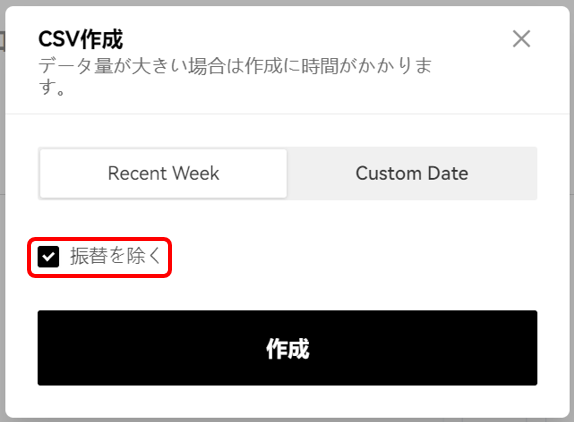Image resolution: width=574 pixels, height=422 pixels.
Task: Activate the gray Custom Date segment
Action: (x=412, y=173)
